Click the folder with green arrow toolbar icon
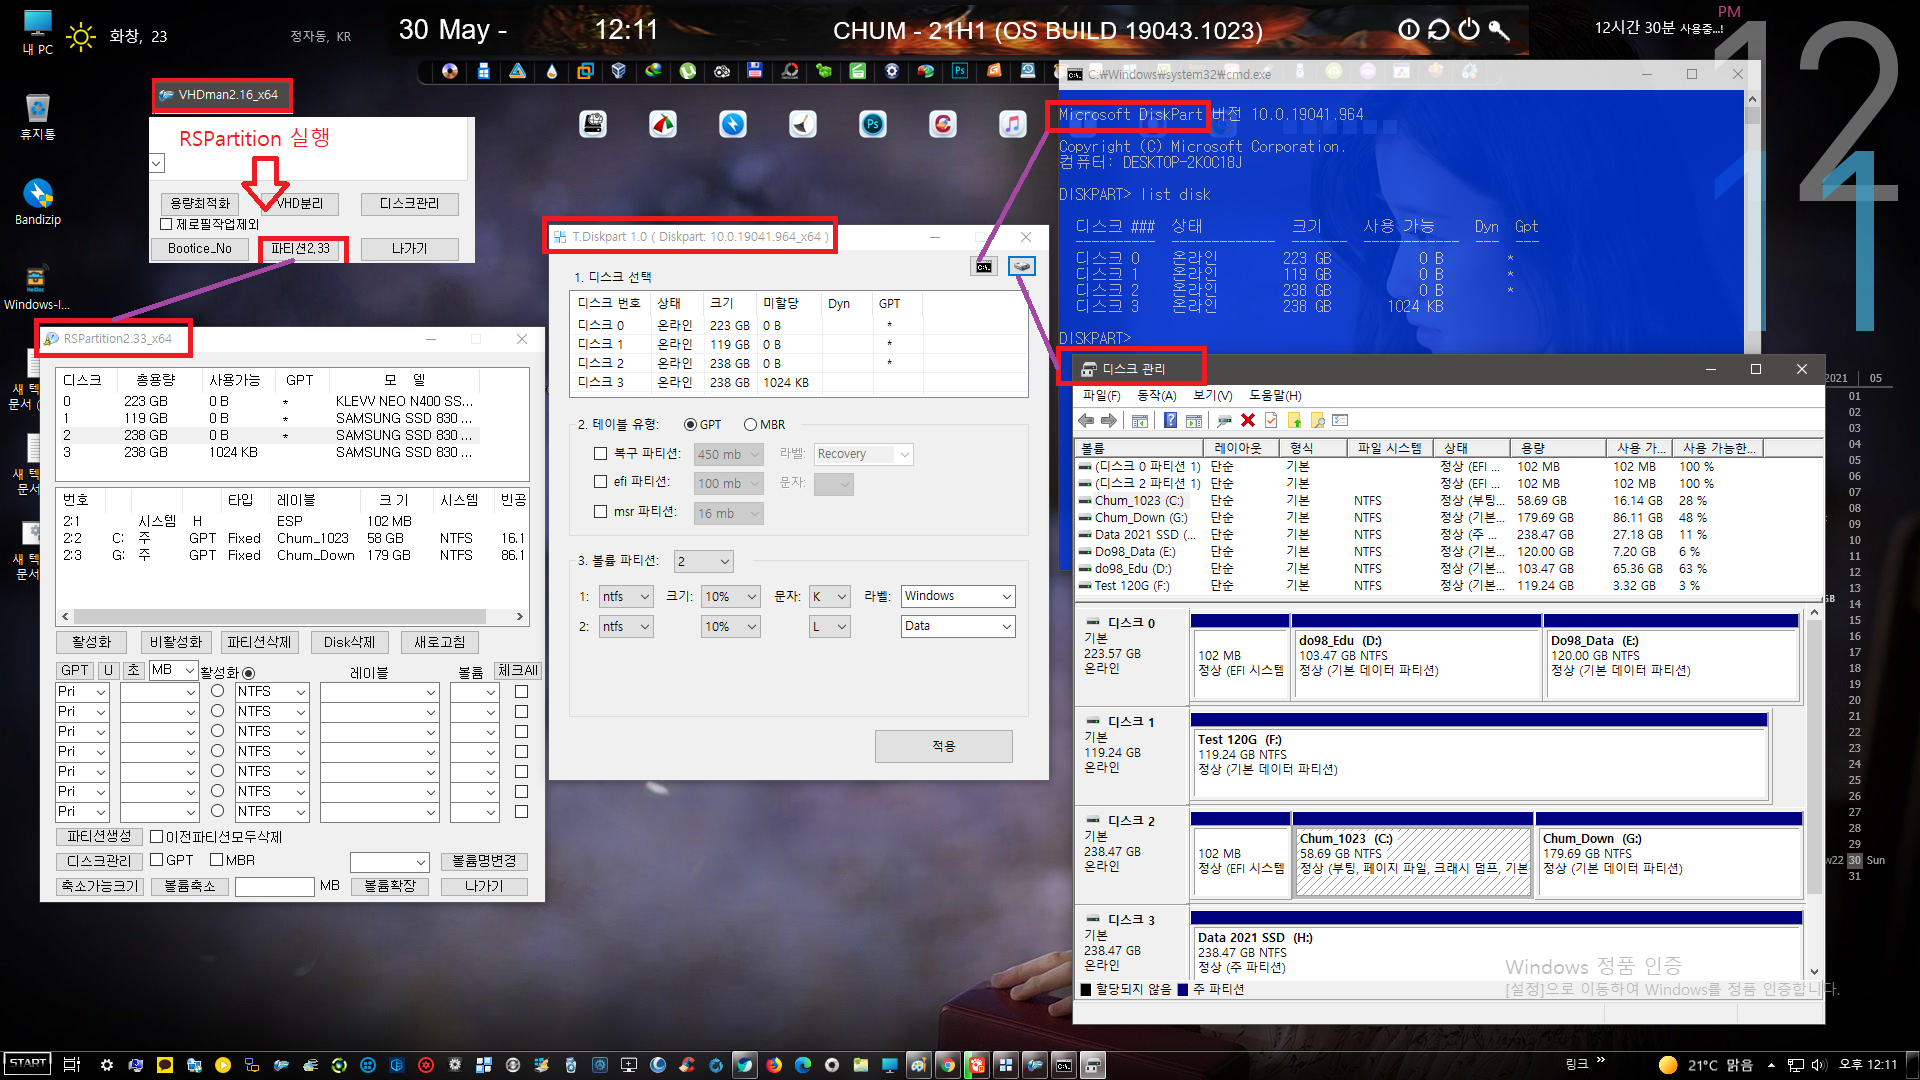1920x1080 pixels. coord(1294,420)
